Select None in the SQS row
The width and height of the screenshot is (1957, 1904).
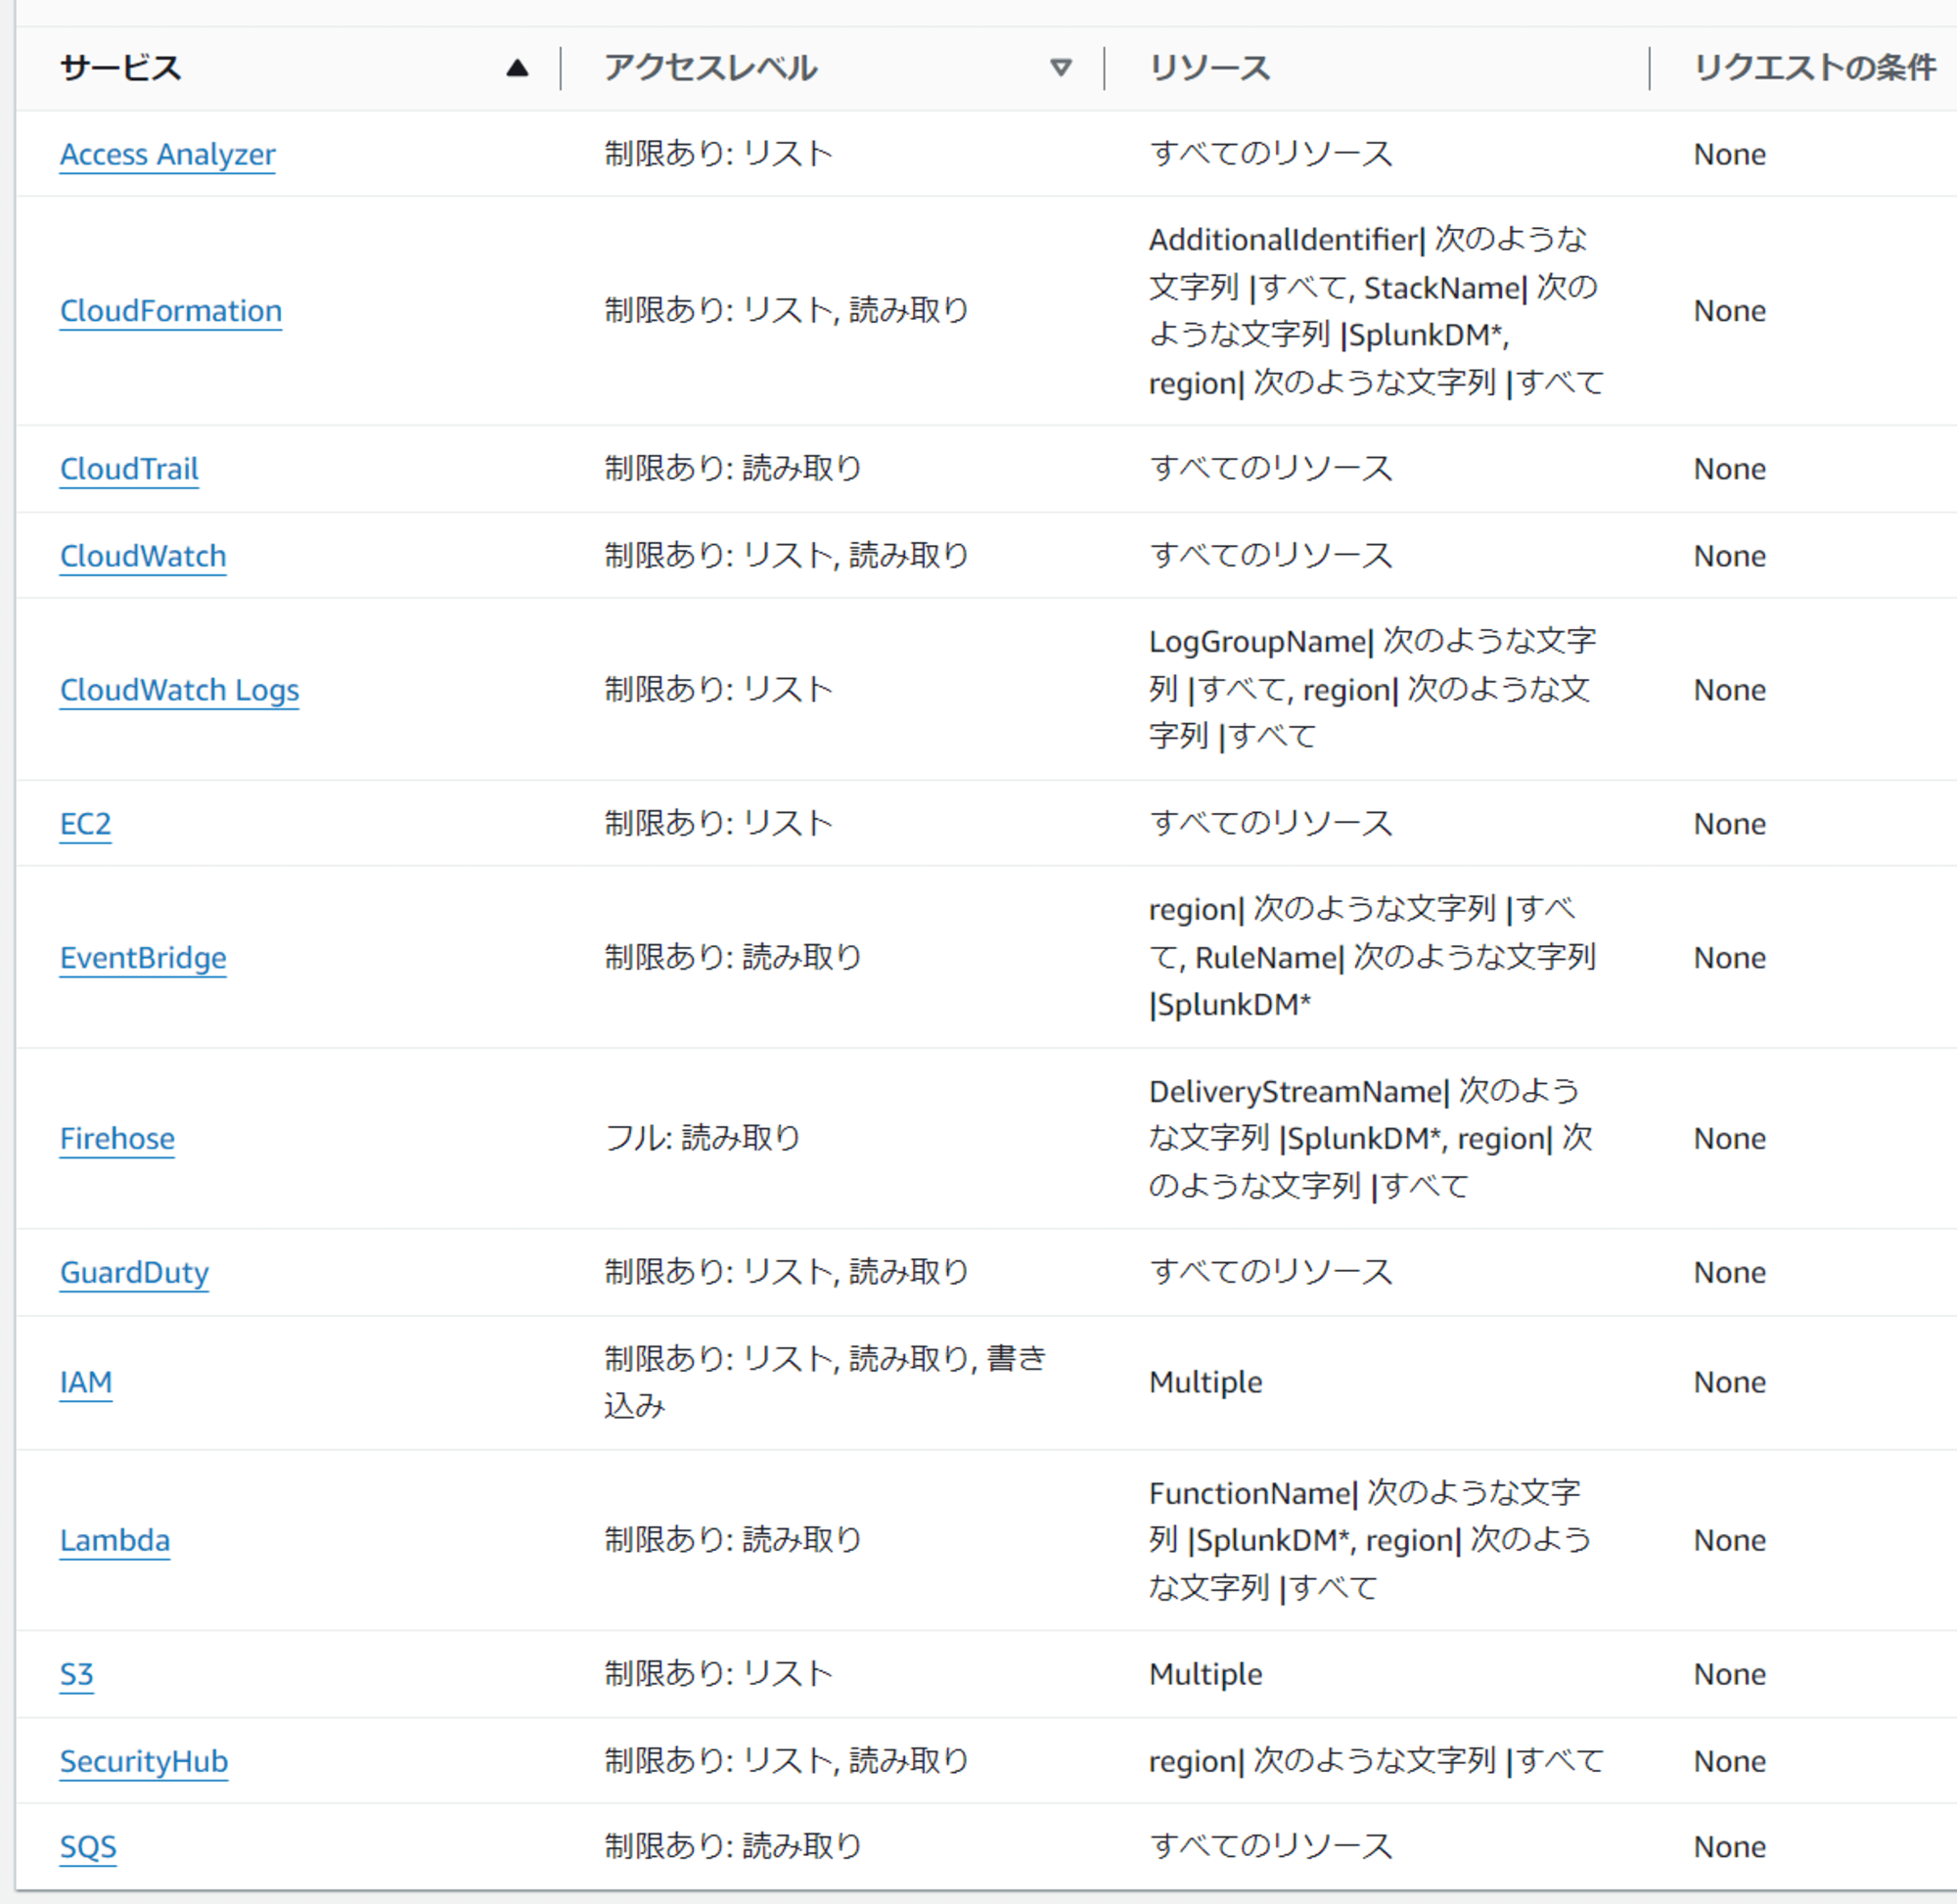[1730, 1848]
